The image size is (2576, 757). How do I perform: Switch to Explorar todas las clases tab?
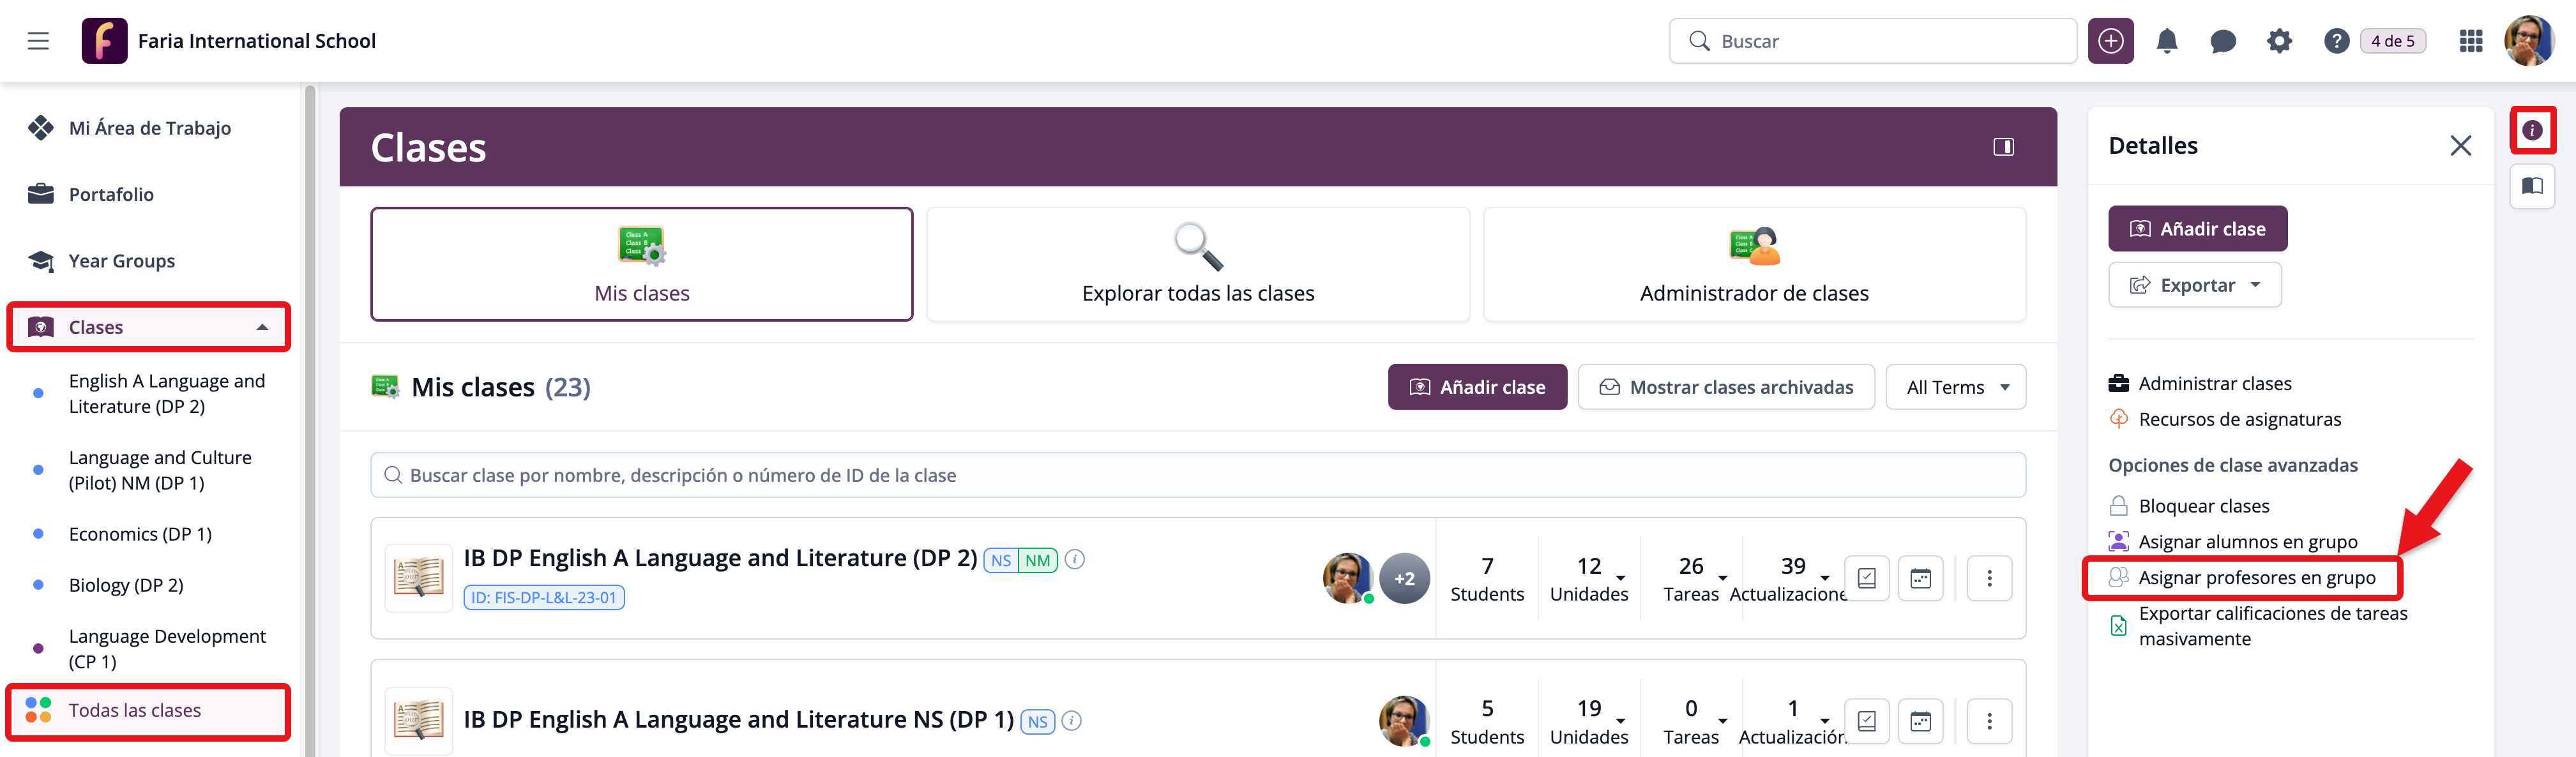[1197, 264]
